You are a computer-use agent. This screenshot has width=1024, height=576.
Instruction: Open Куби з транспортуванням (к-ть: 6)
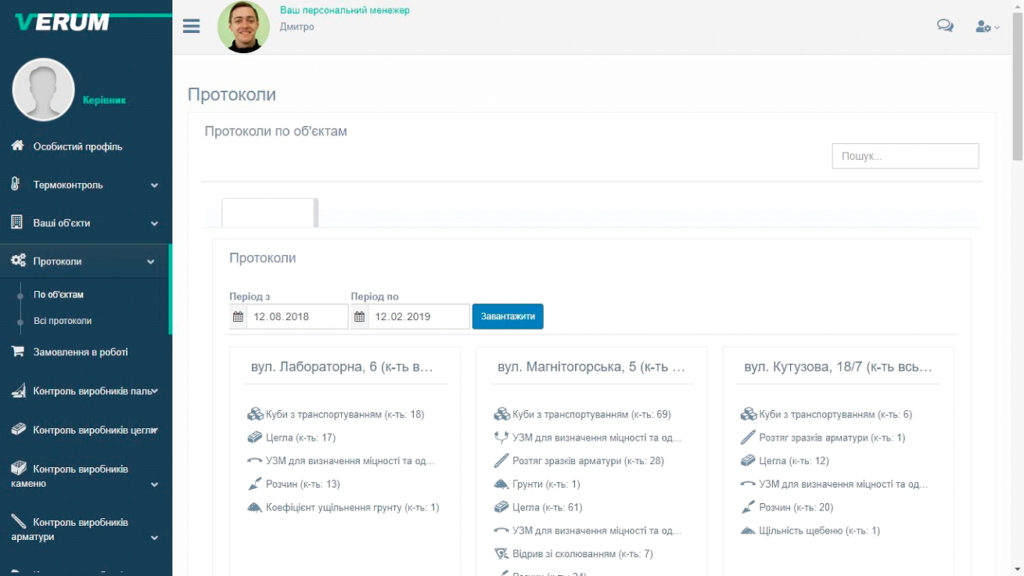coord(835,414)
